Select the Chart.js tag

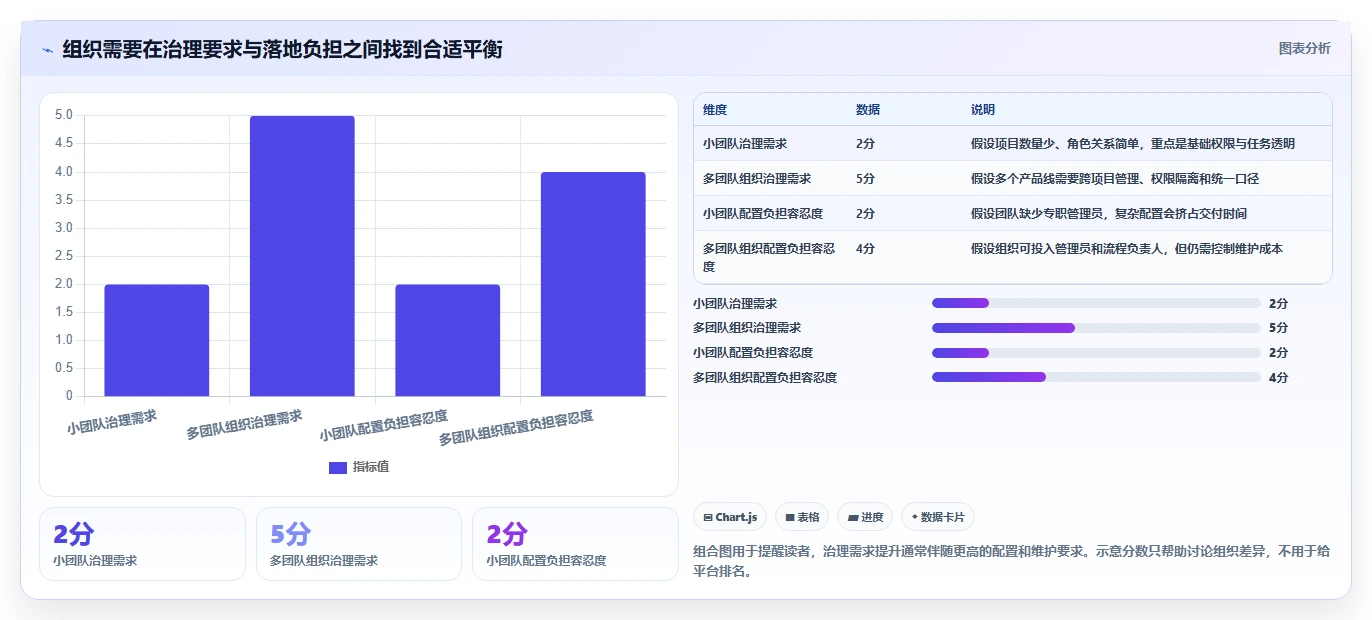730,517
